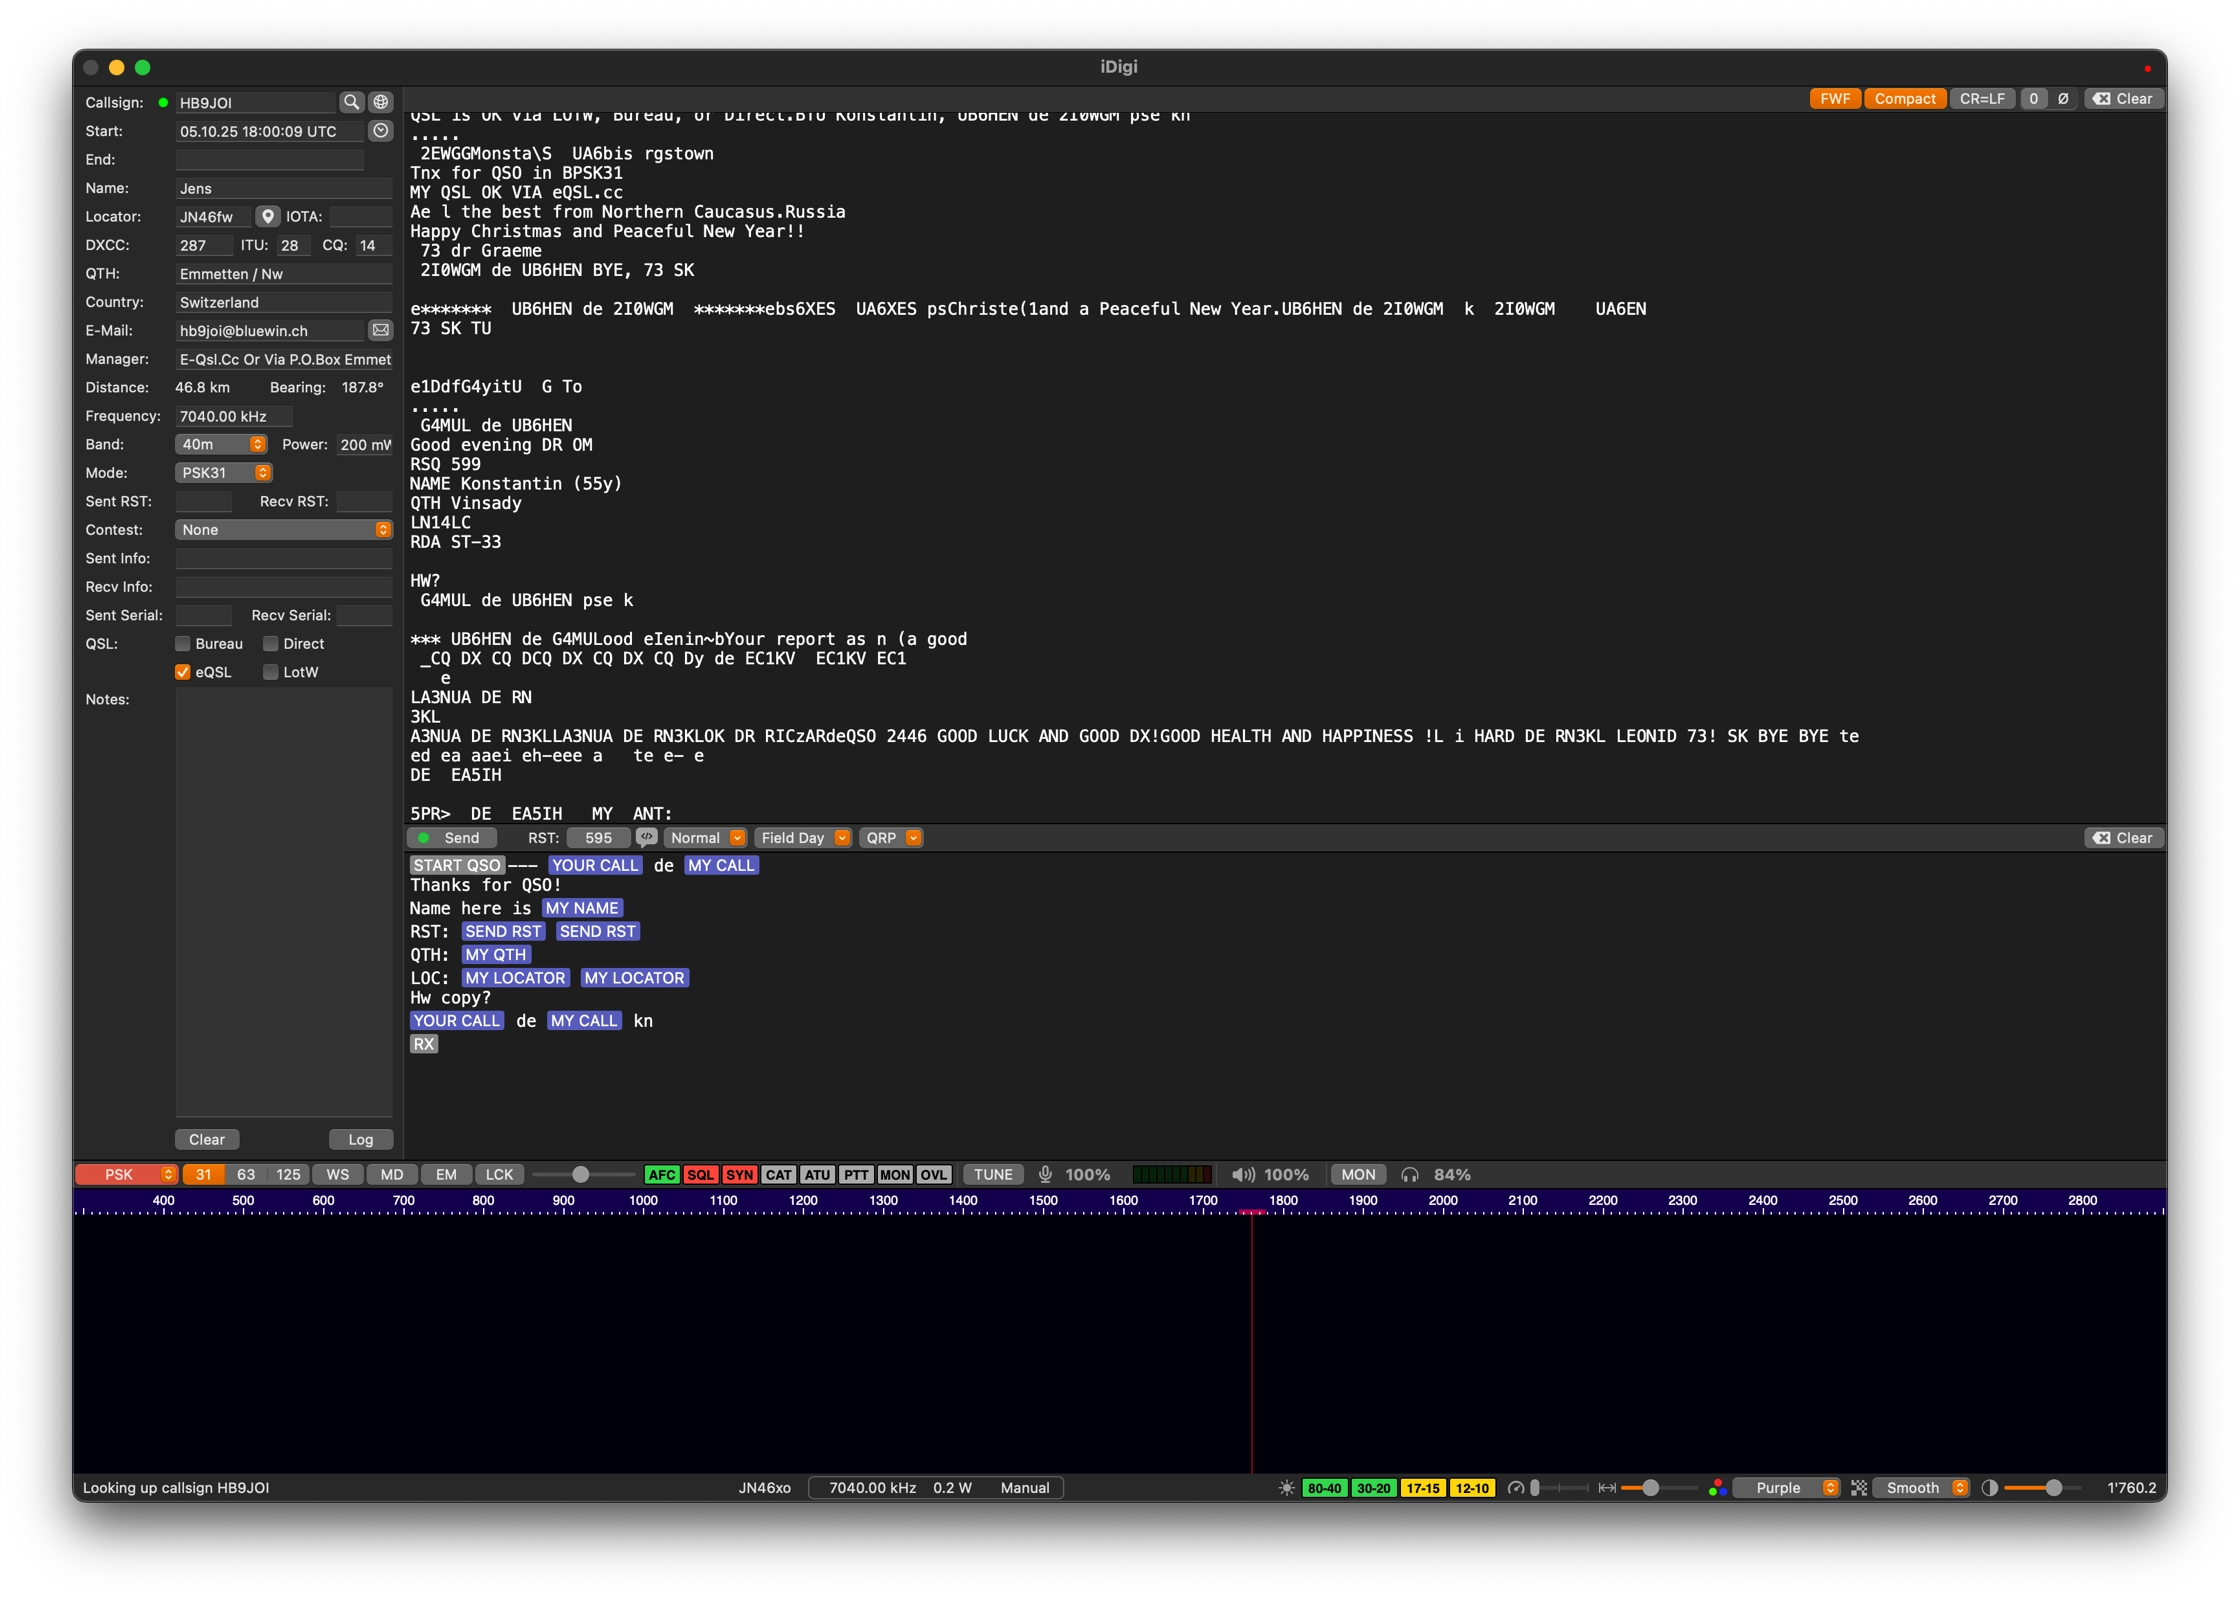Click the map pin icon next to Locator
Image resolution: width=2240 pixels, height=1598 pixels.
pyautogui.click(x=267, y=216)
